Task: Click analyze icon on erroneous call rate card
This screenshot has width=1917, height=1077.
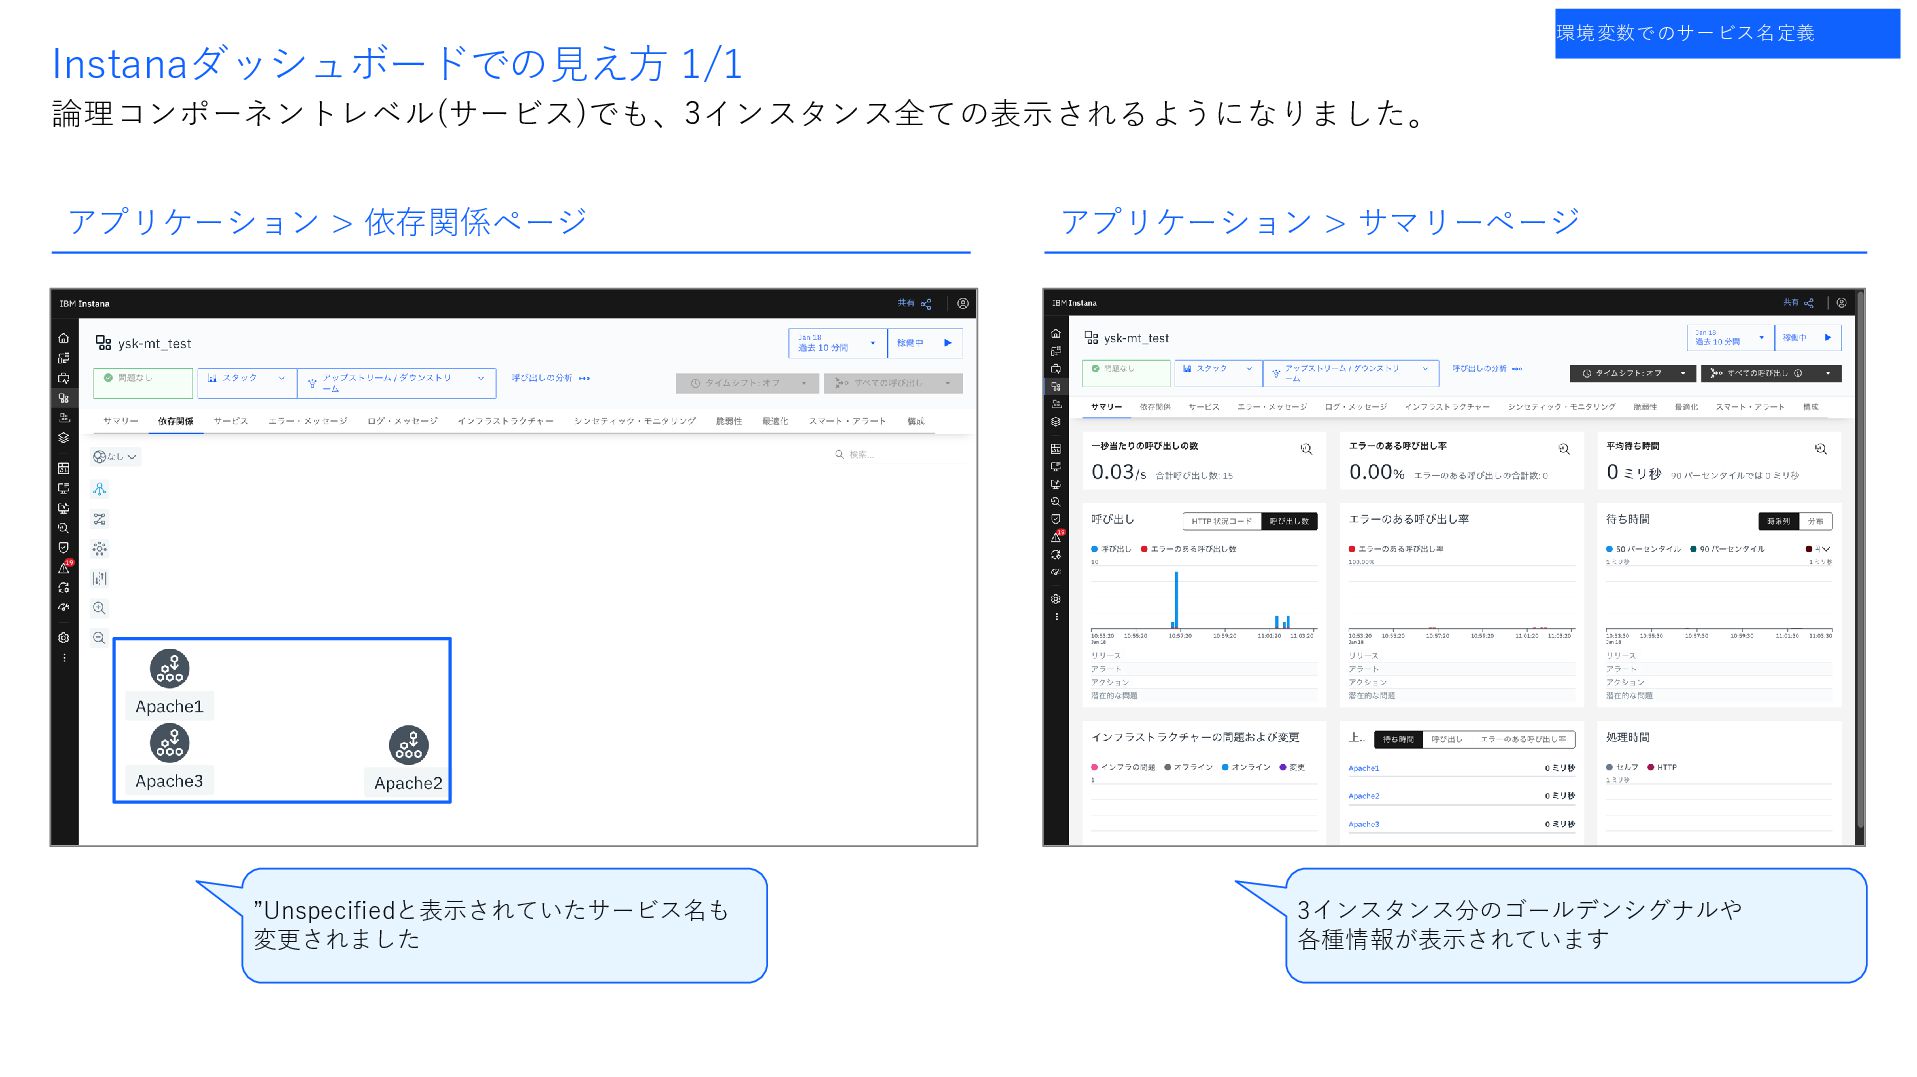Action: coord(1564,449)
